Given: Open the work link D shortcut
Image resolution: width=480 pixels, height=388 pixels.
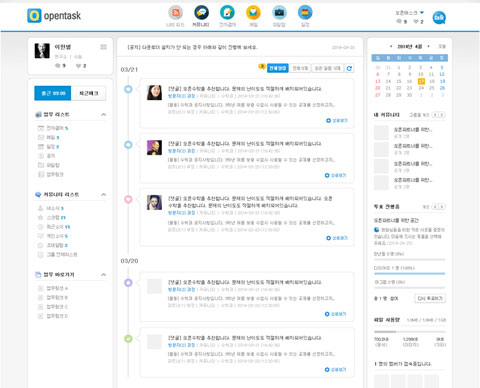Looking at the screenshot, I should pyautogui.click(x=53, y=316).
